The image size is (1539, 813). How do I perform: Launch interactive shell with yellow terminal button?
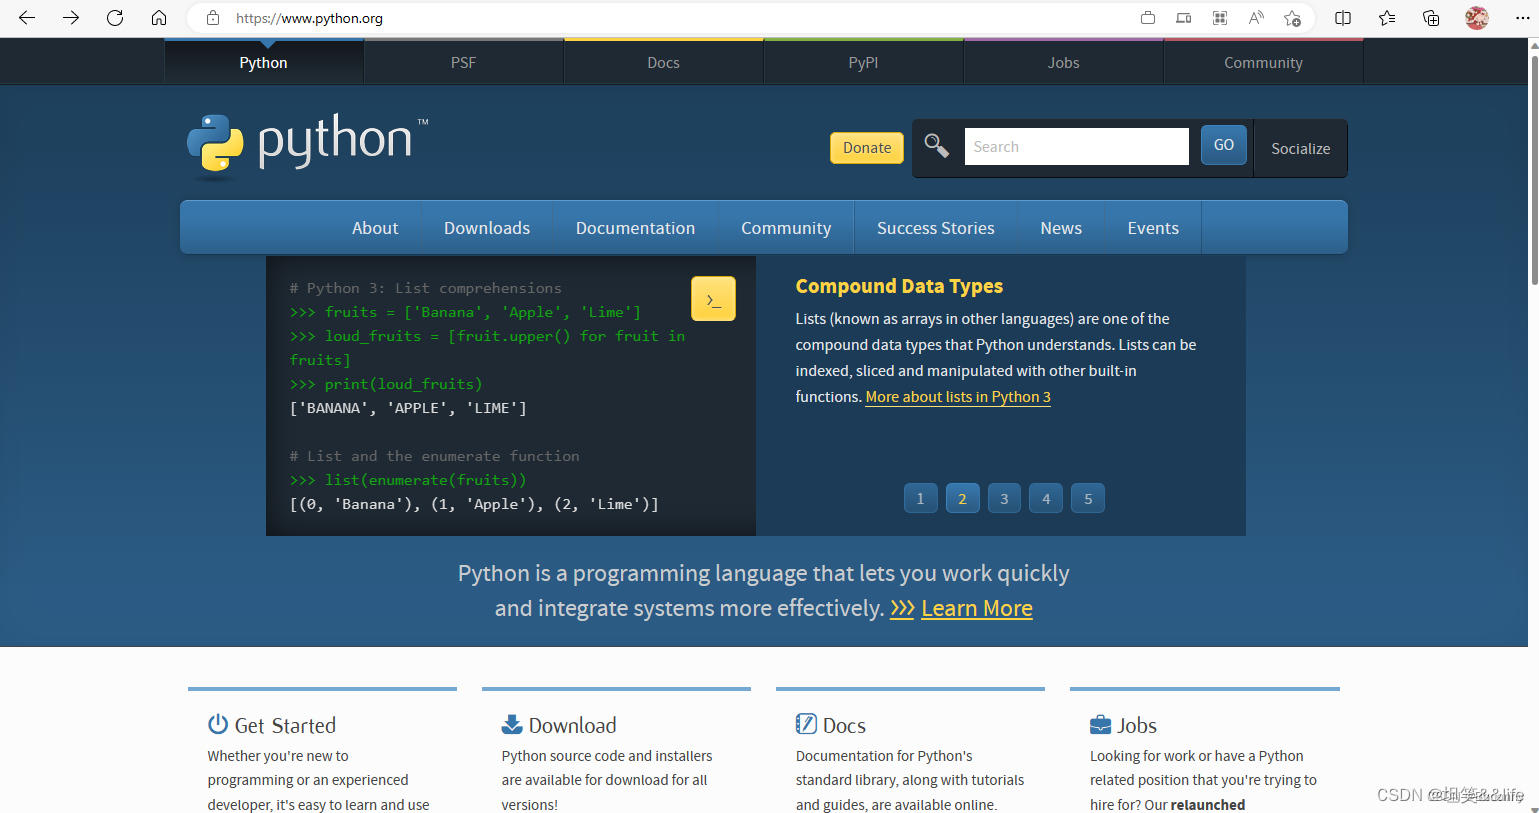[x=713, y=299]
